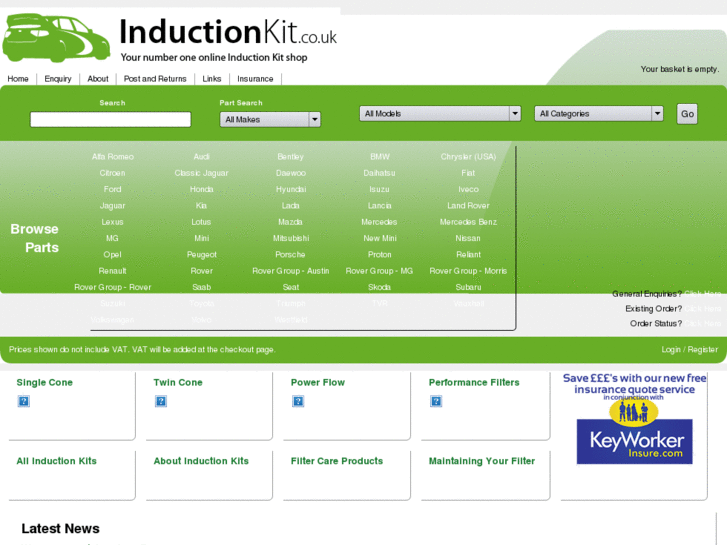727x545 pixels.
Task: Open the Single Cone category
Action: pyautogui.click(x=45, y=383)
